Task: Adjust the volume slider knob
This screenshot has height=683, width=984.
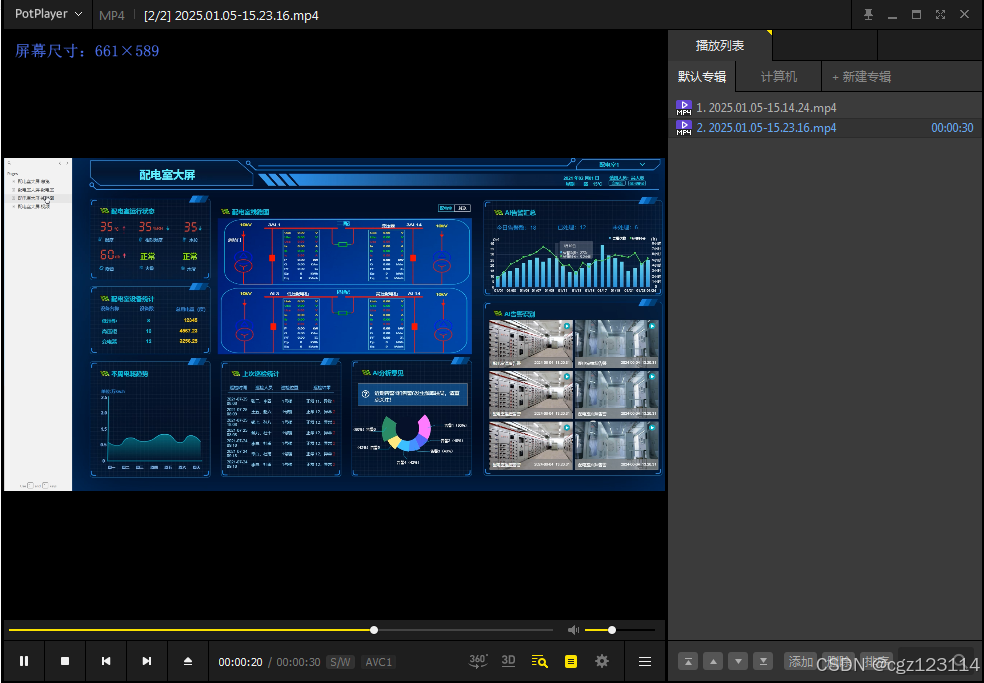Action: 612,630
